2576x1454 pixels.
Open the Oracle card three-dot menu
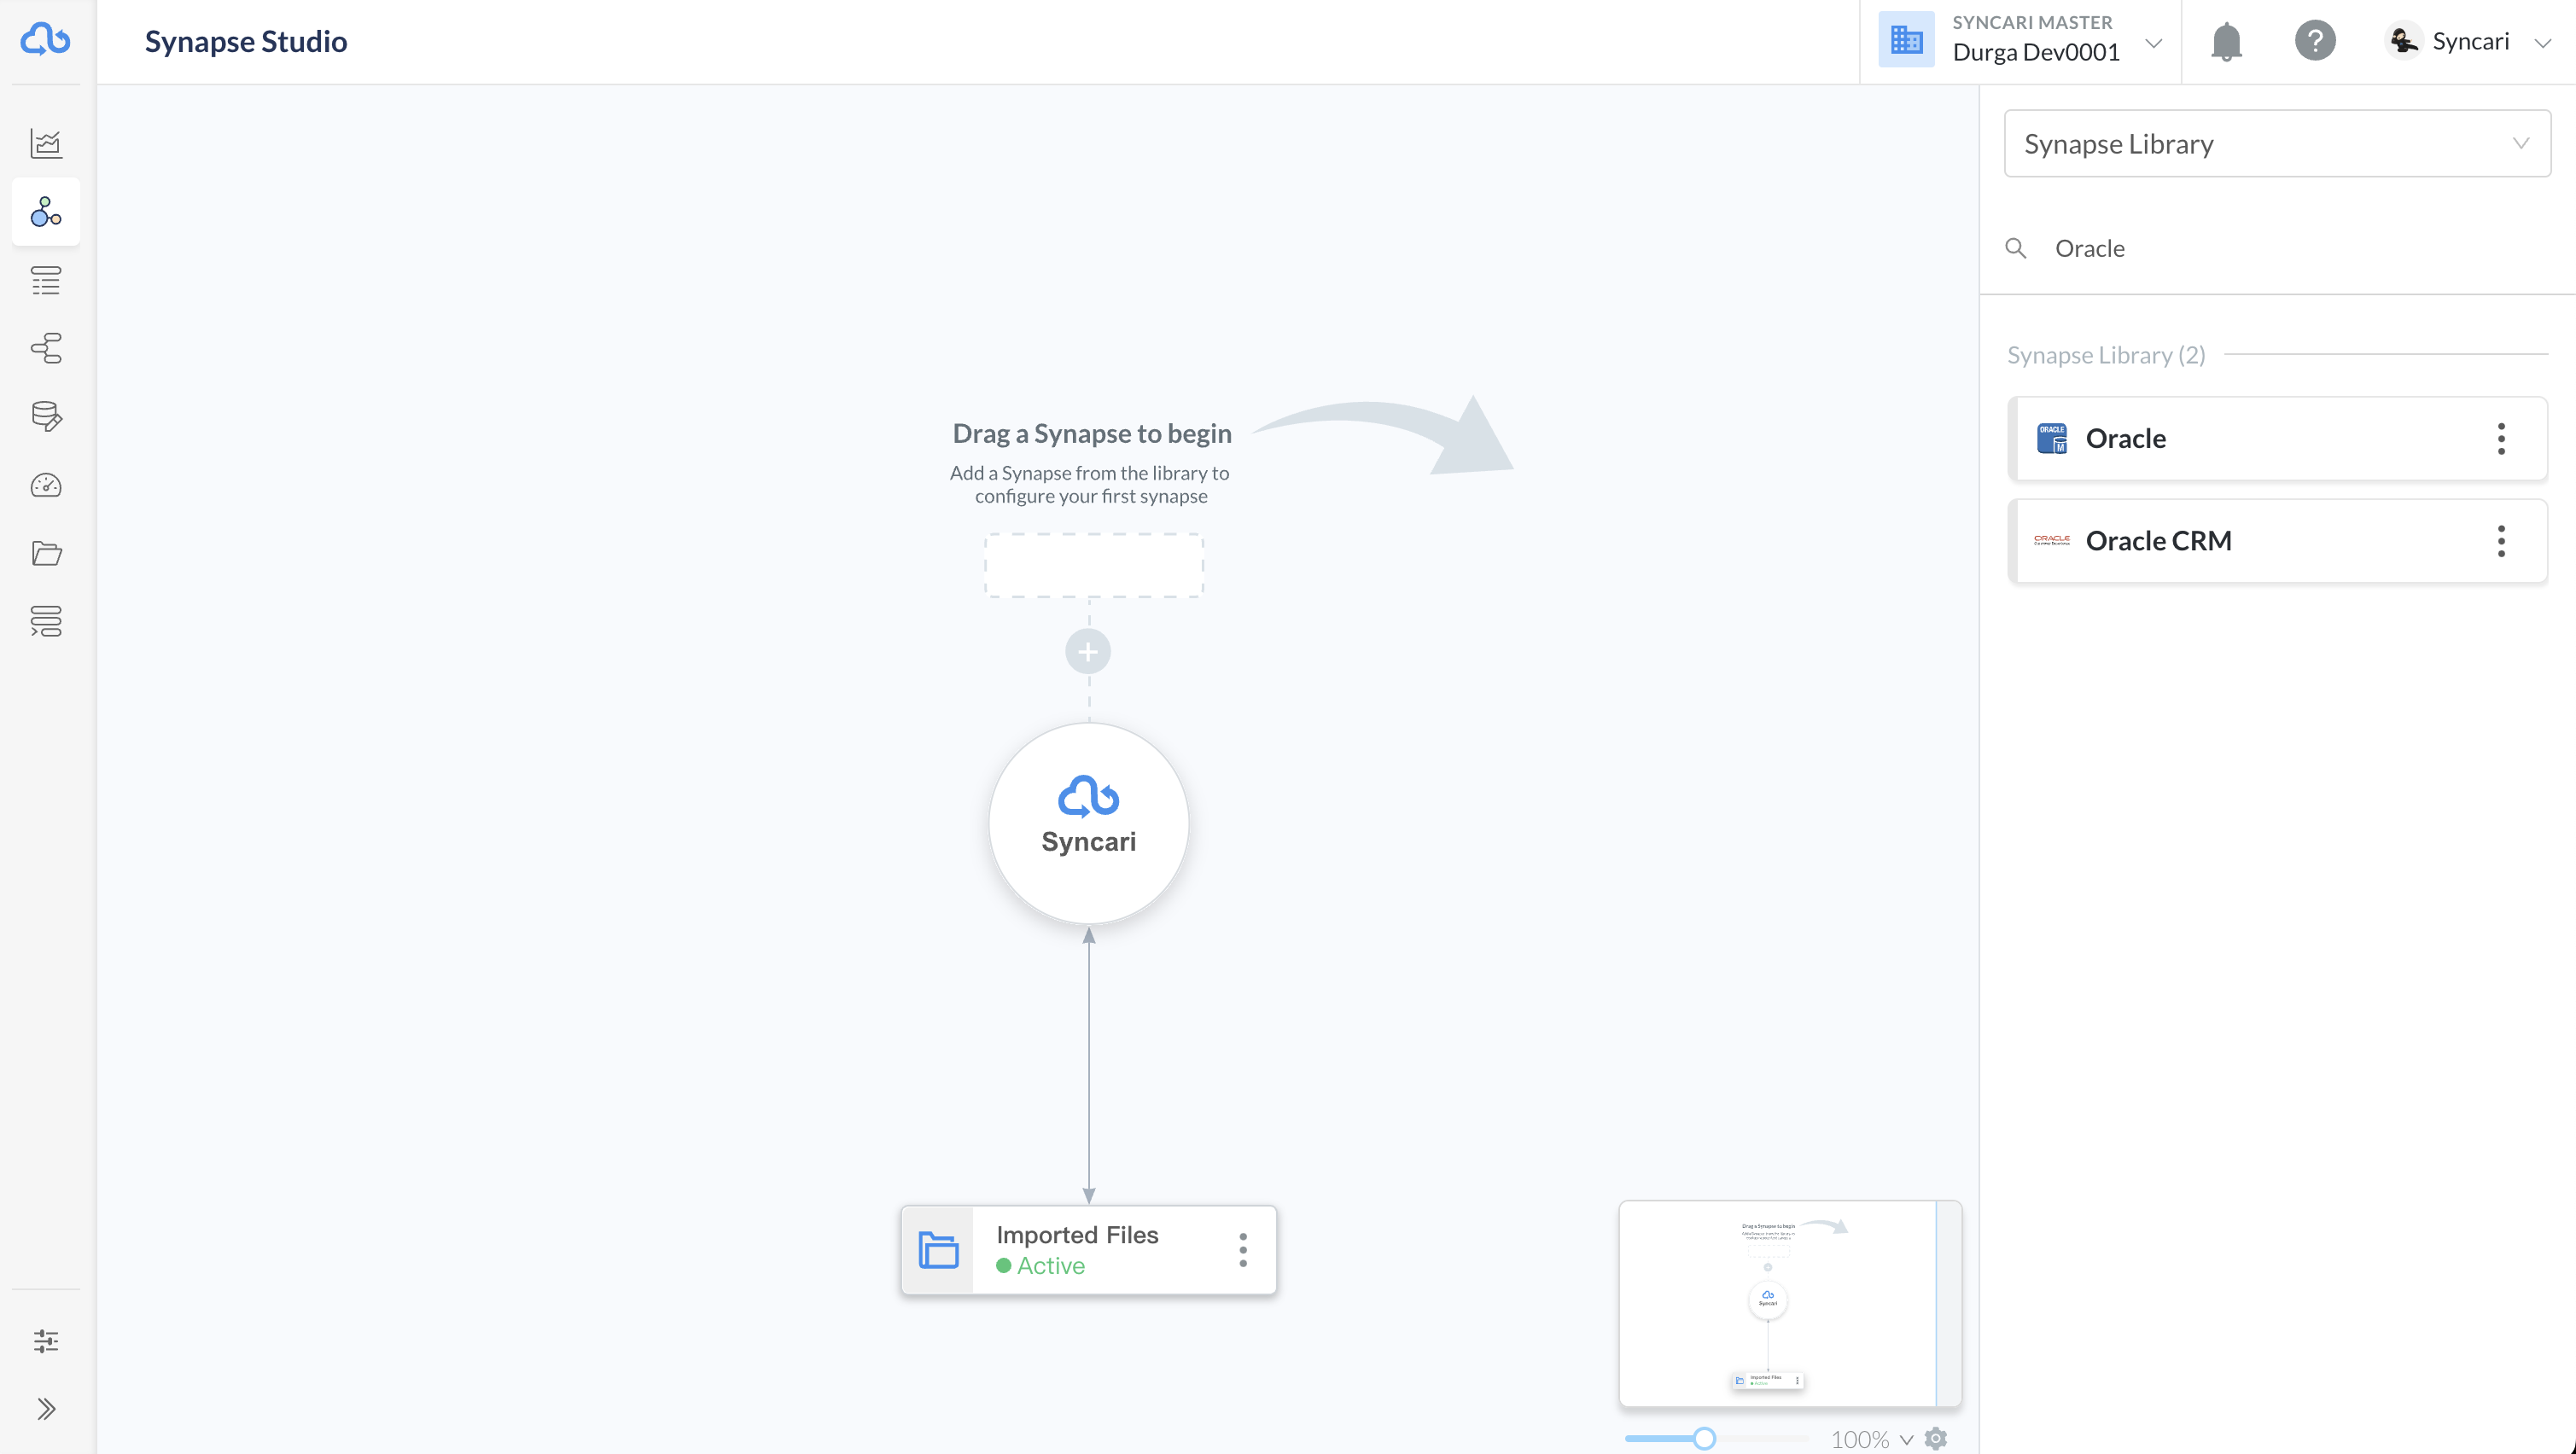pos(2501,438)
